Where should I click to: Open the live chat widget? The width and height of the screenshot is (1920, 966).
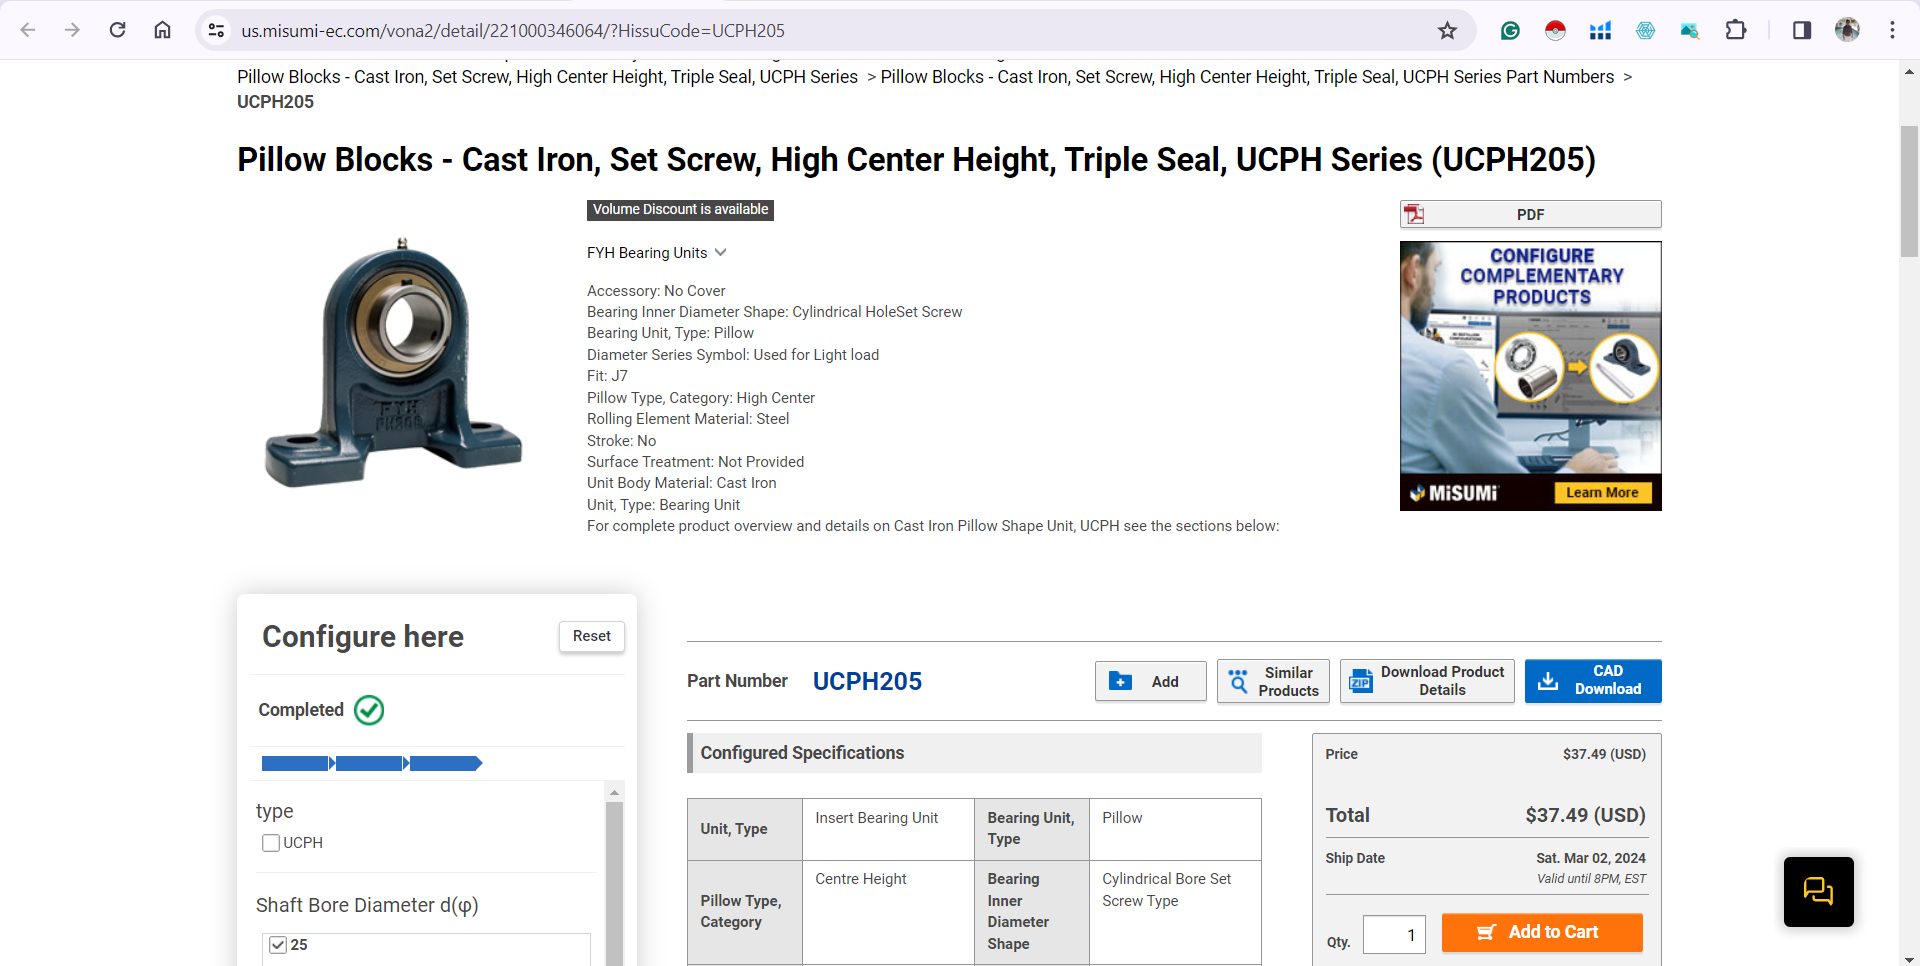pos(1818,891)
